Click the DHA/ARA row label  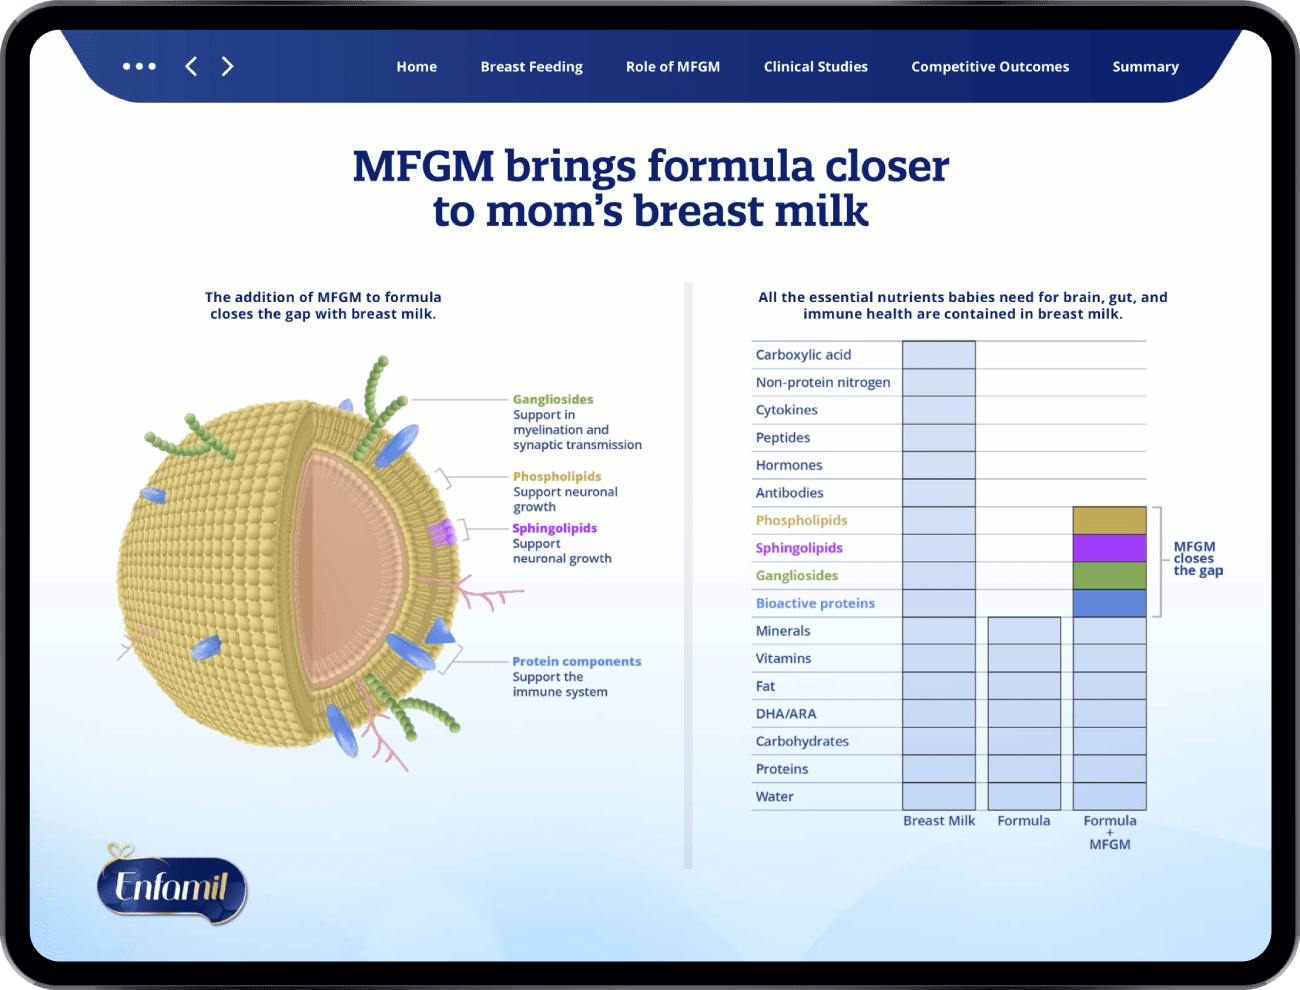pos(786,714)
